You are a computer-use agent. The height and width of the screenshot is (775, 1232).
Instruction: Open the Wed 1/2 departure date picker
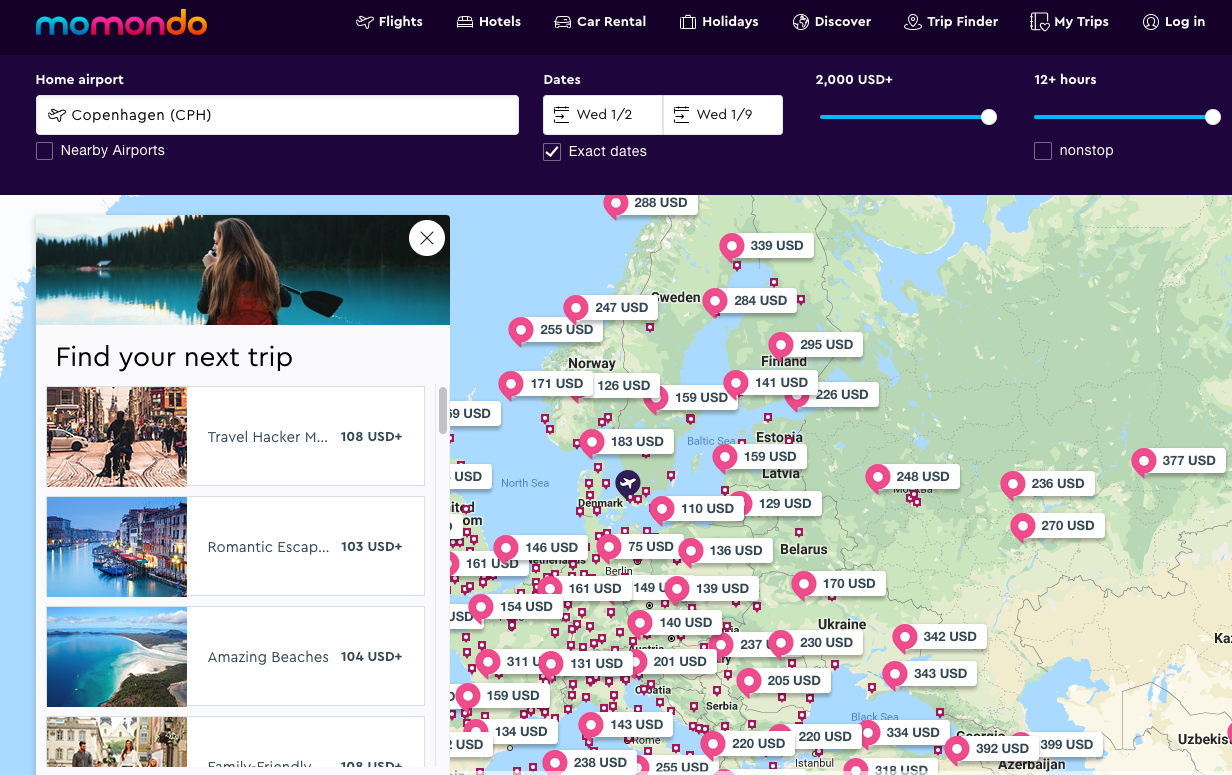coord(603,115)
